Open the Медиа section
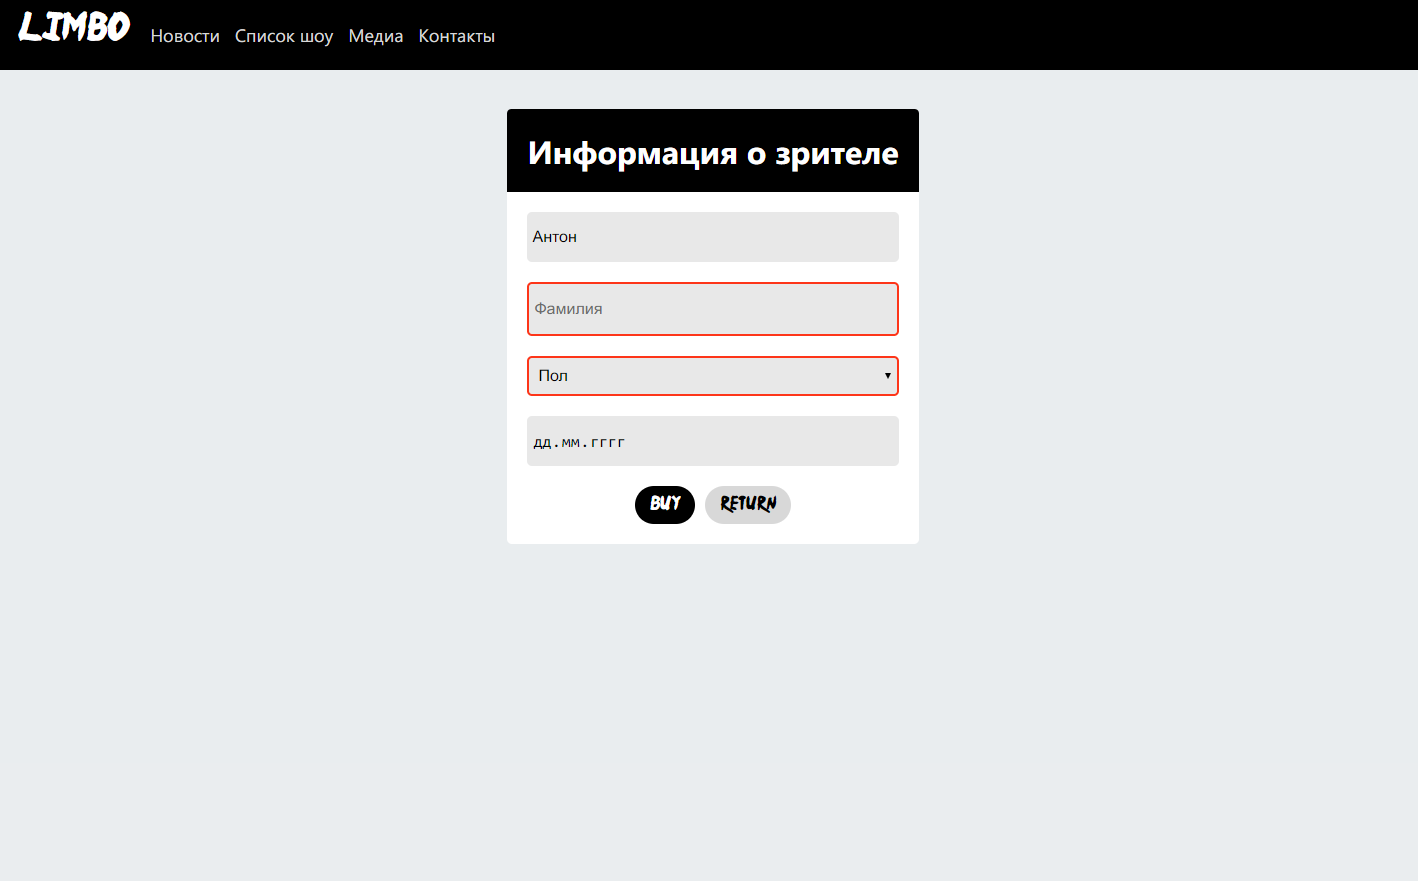Image resolution: width=1418 pixels, height=881 pixels. point(376,36)
